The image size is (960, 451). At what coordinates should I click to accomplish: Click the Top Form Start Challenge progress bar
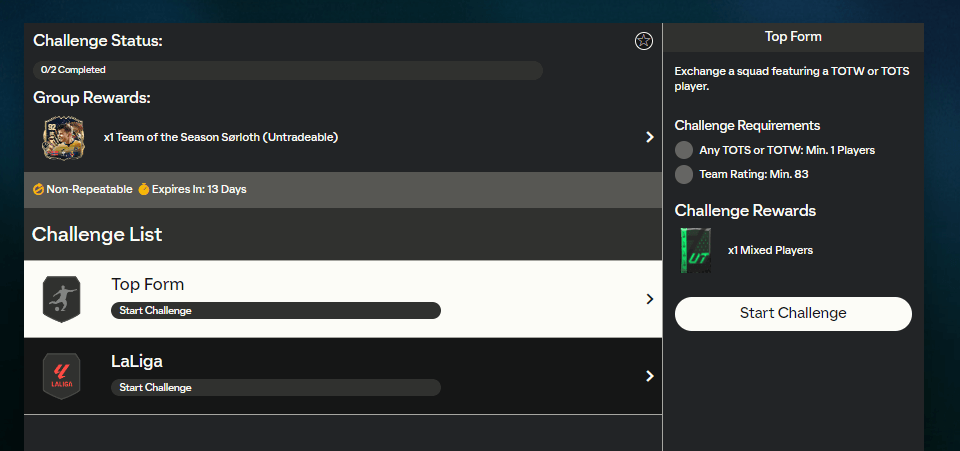point(275,311)
